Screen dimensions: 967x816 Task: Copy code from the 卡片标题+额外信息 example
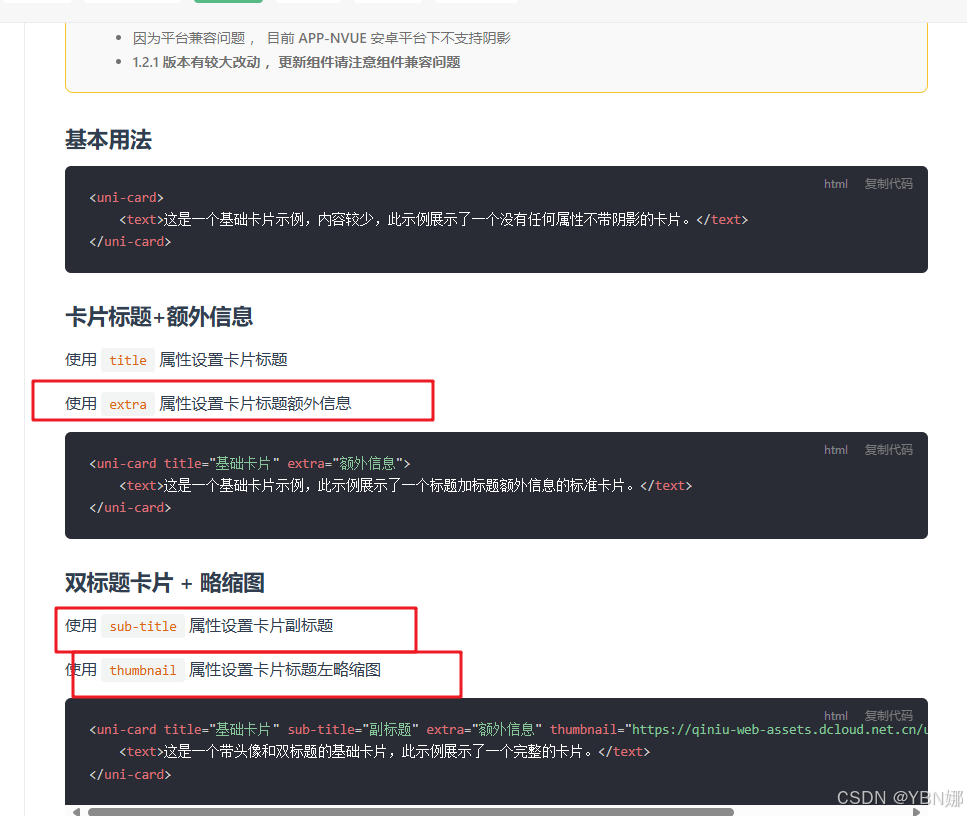click(x=887, y=449)
